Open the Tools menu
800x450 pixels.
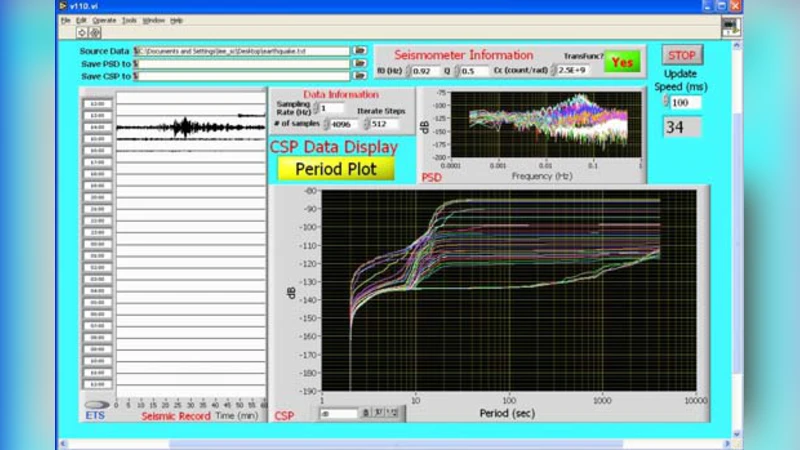pyautogui.click(x=129, y=20)
